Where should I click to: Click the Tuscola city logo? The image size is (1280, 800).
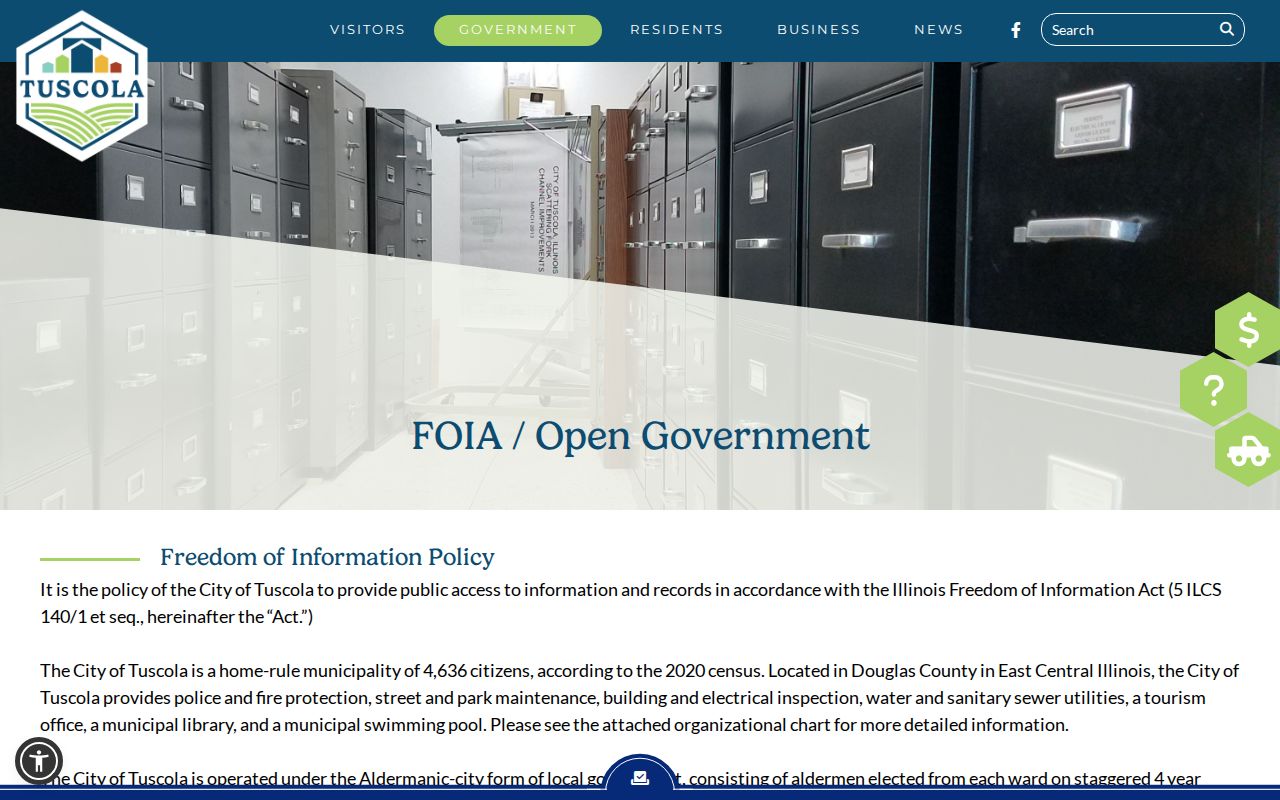(x=82, y=86)
